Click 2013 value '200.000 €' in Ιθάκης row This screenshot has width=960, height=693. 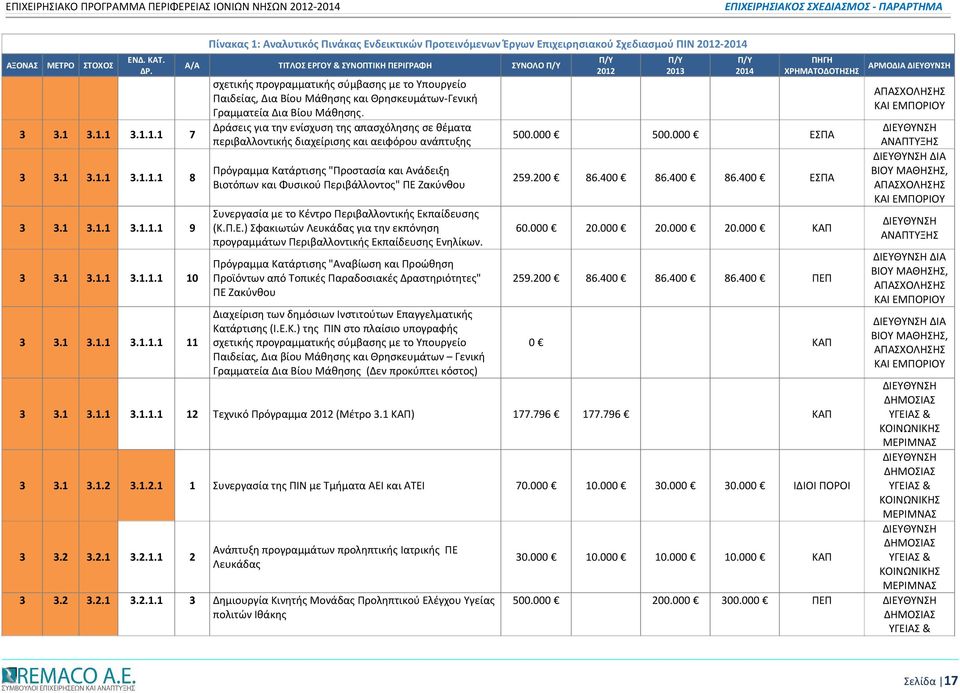click(x=675, y=601)
